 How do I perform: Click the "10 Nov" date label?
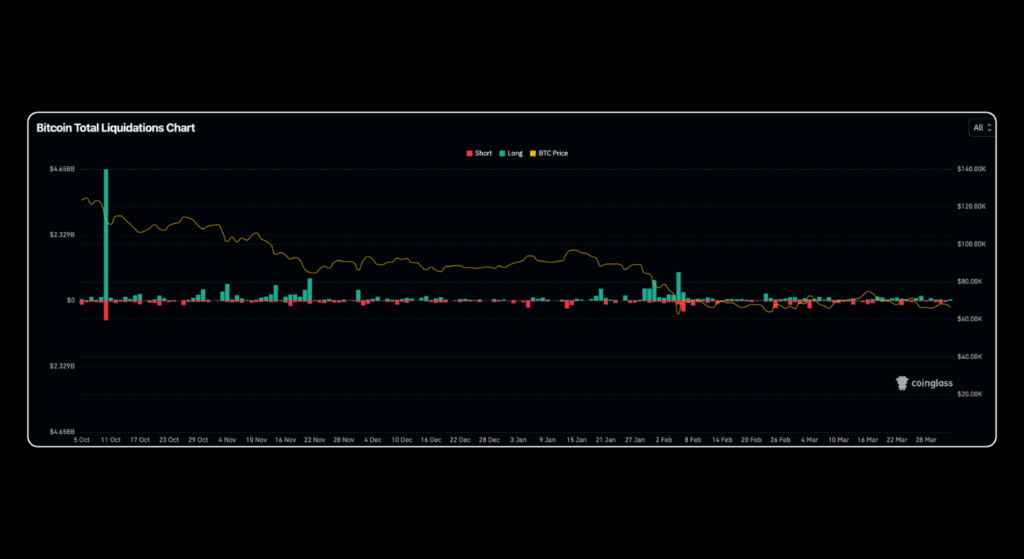coord(257,440)
